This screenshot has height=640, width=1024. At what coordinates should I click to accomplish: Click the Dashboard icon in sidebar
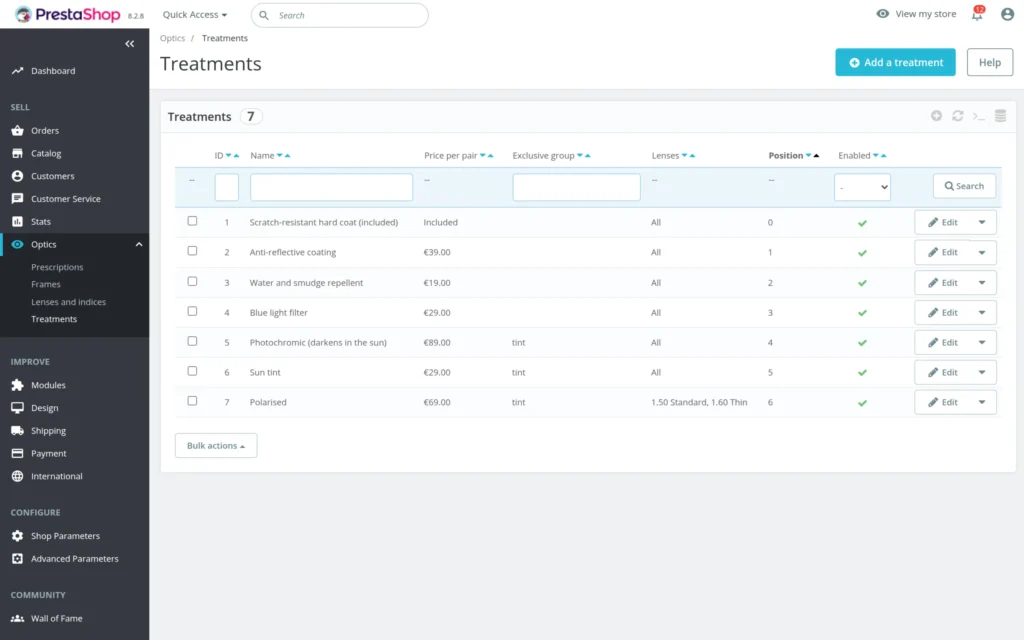(18, 71)
